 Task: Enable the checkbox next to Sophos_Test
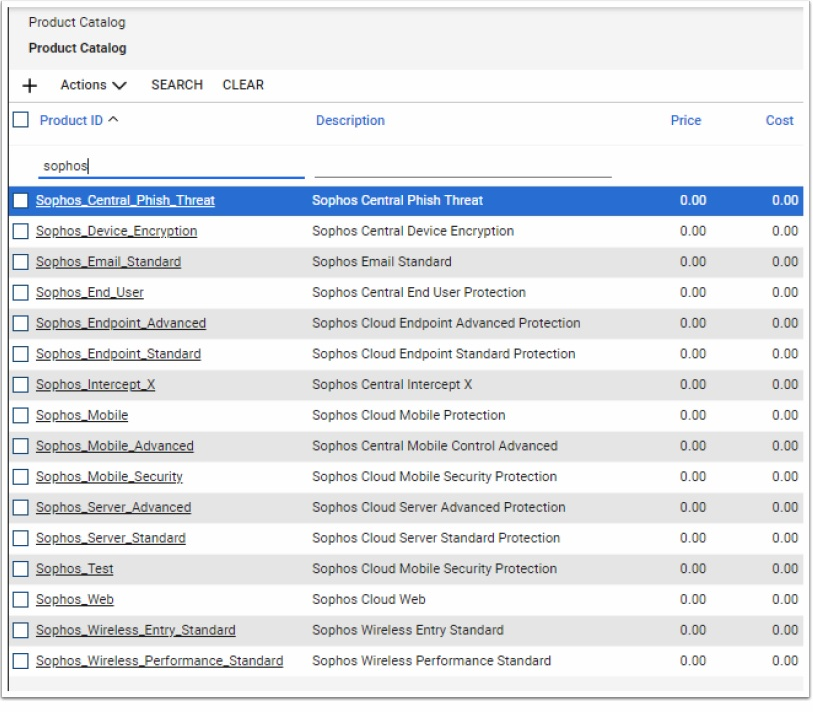[21, 569]
